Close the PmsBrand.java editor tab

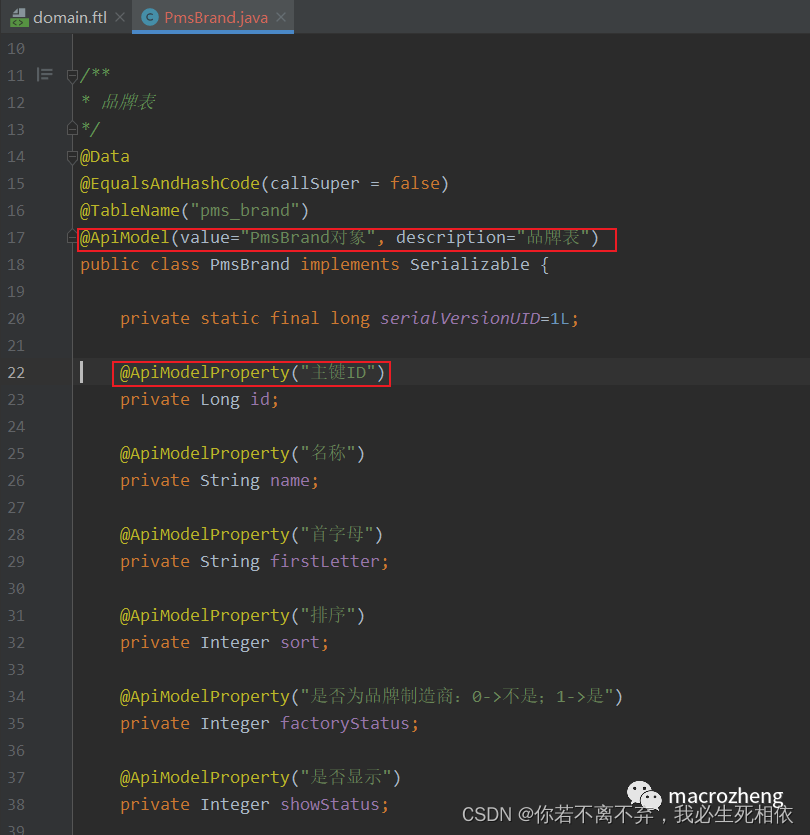point(282,17)
